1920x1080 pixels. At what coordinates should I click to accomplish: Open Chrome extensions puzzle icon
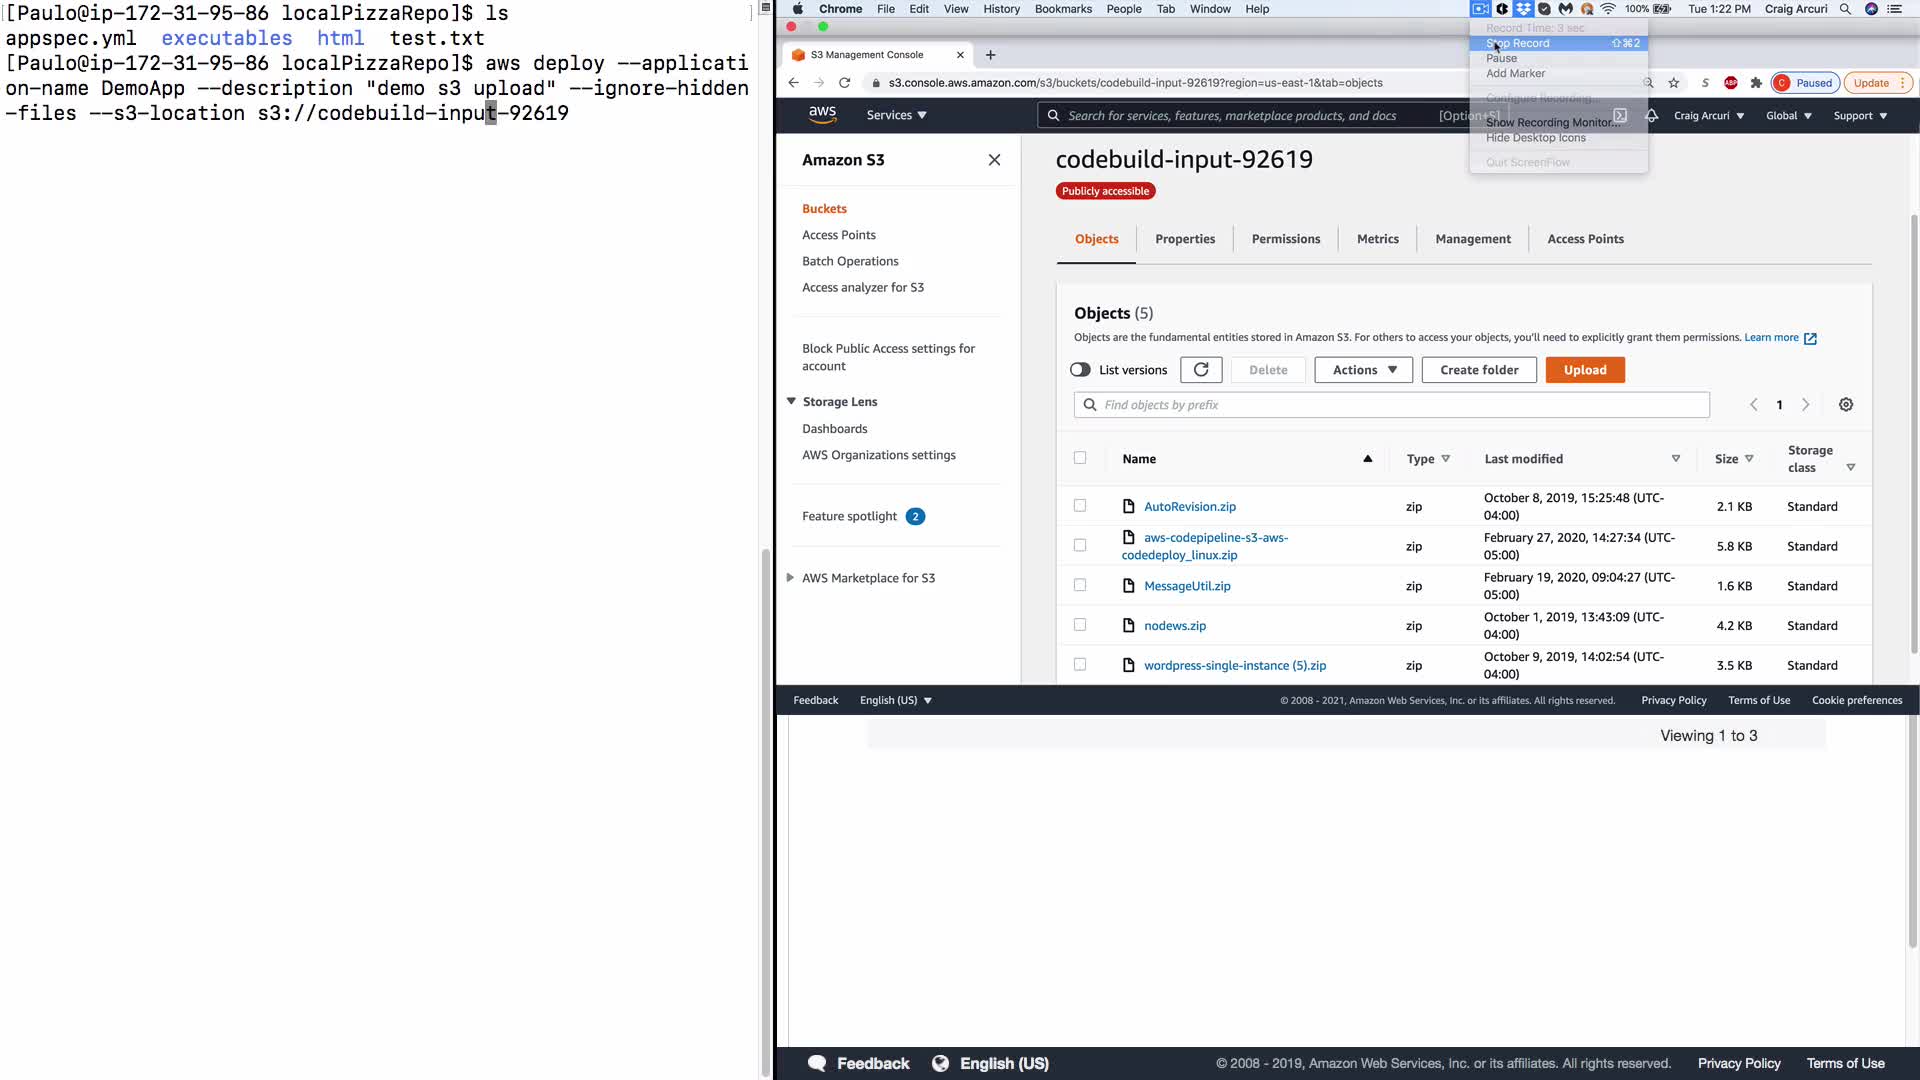1756,83
